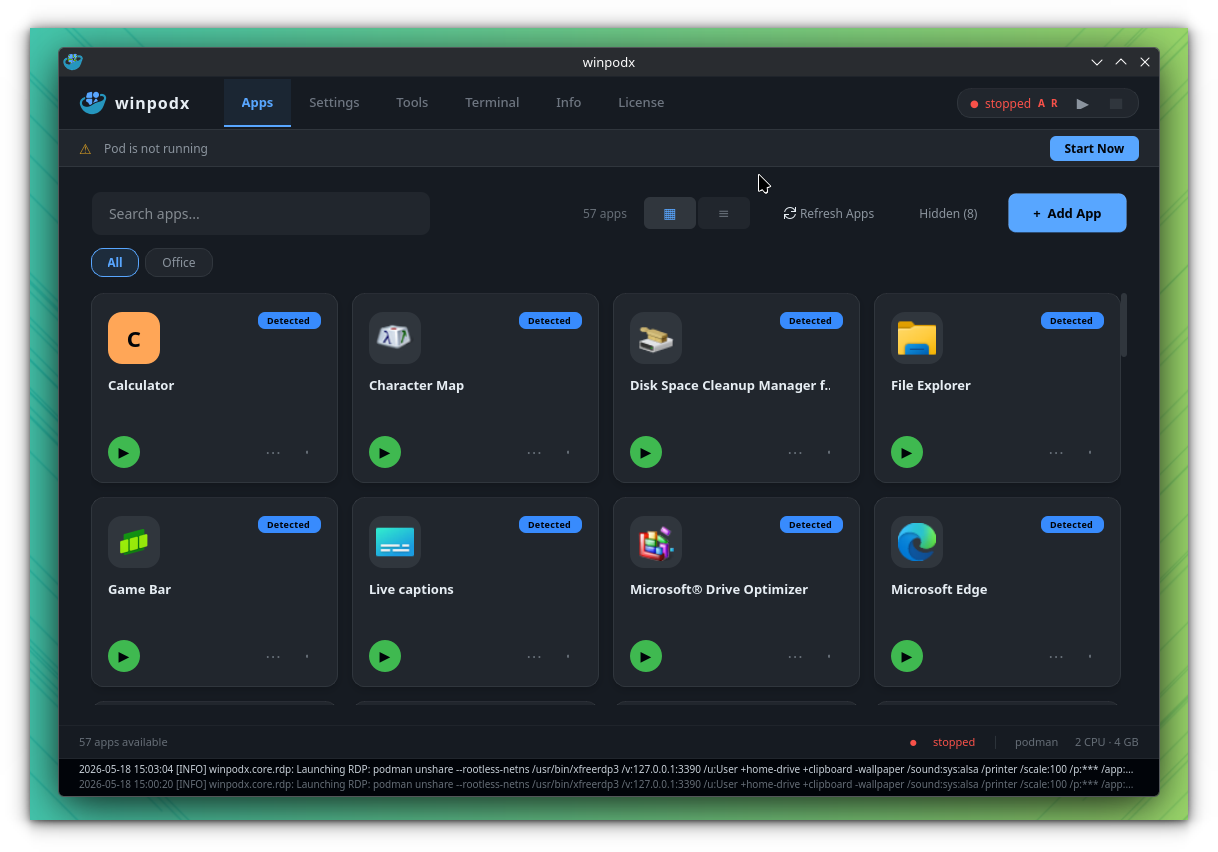Click the Search apps field

(x=261, y=214)
